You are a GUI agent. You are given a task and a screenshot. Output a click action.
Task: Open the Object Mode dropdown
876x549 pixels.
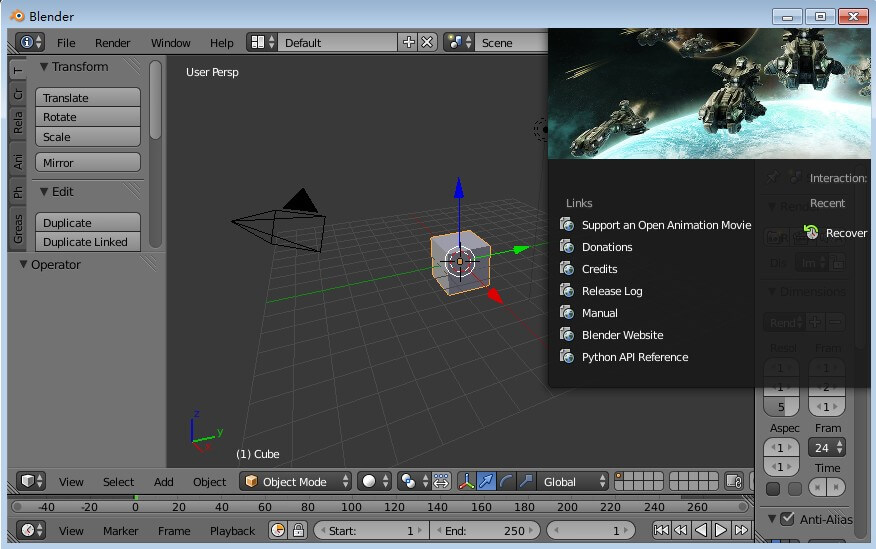click(x=296, y=481)
